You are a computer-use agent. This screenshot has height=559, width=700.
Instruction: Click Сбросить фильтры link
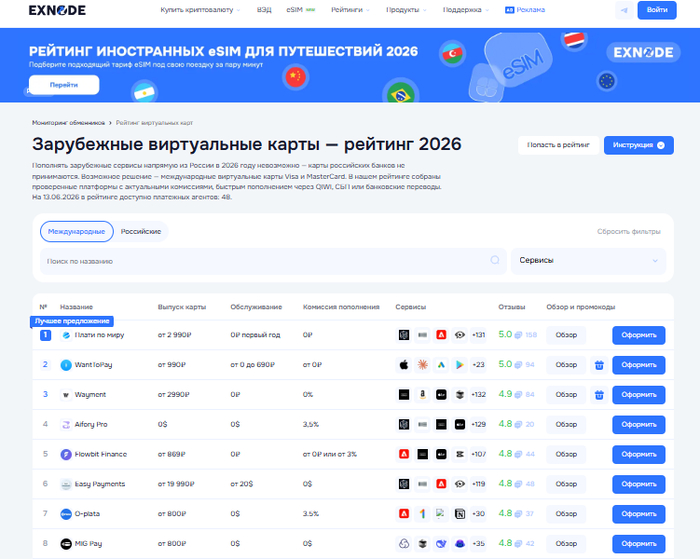click(629, 231)
